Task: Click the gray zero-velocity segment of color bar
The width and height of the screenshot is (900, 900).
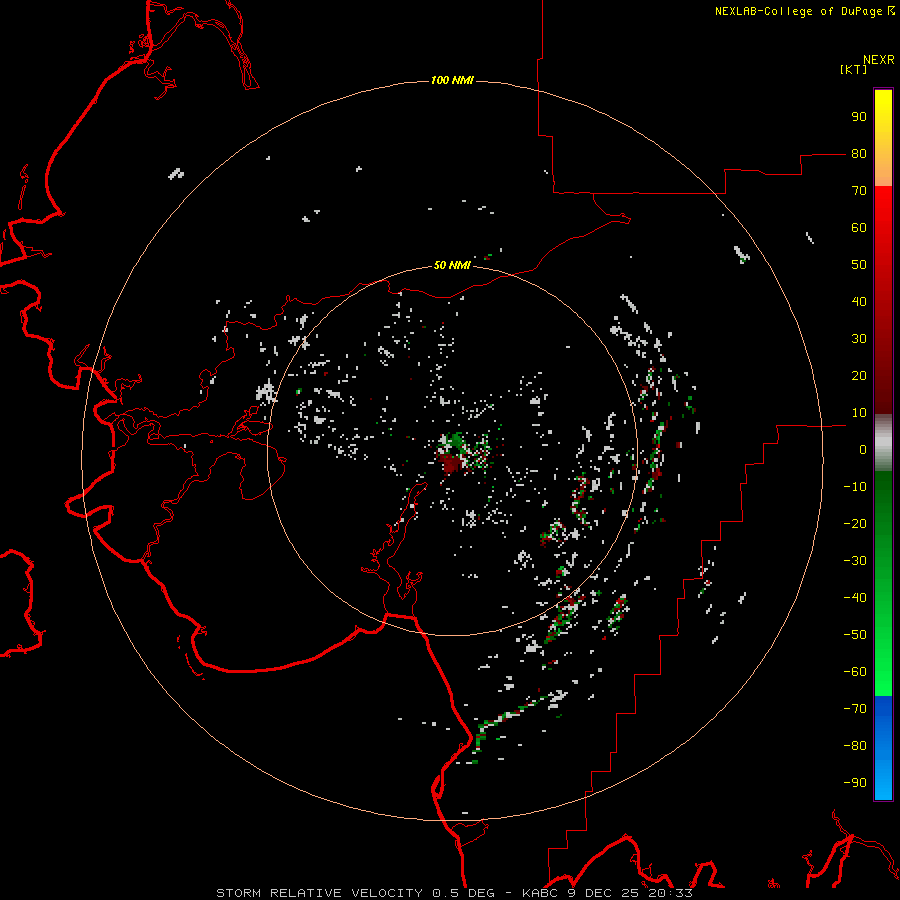Action: 883,443
